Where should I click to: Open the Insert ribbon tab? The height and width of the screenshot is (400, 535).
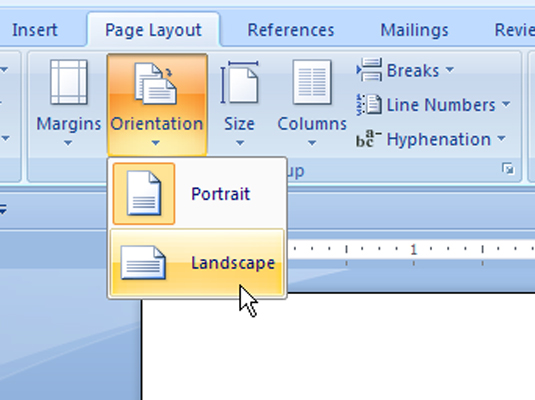(34, 30)
